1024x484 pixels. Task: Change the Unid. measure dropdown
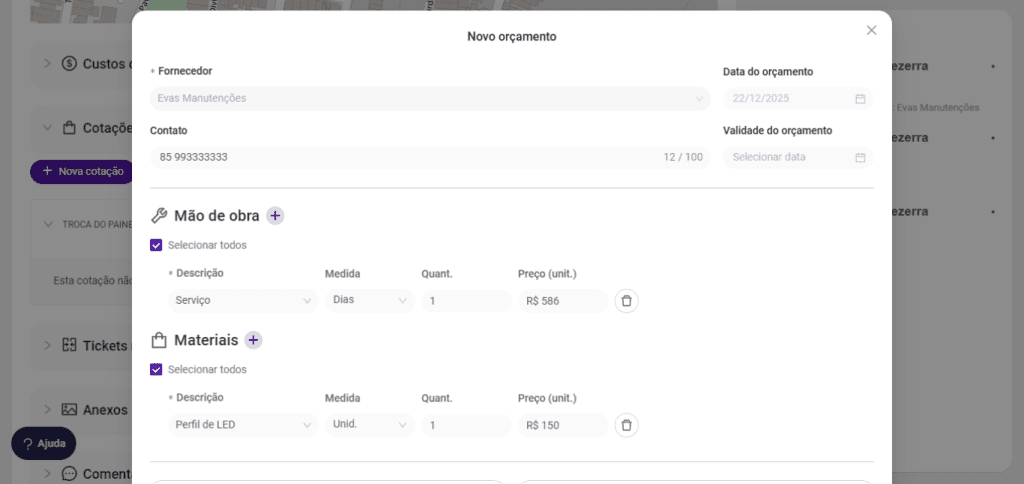pos(369,424)
